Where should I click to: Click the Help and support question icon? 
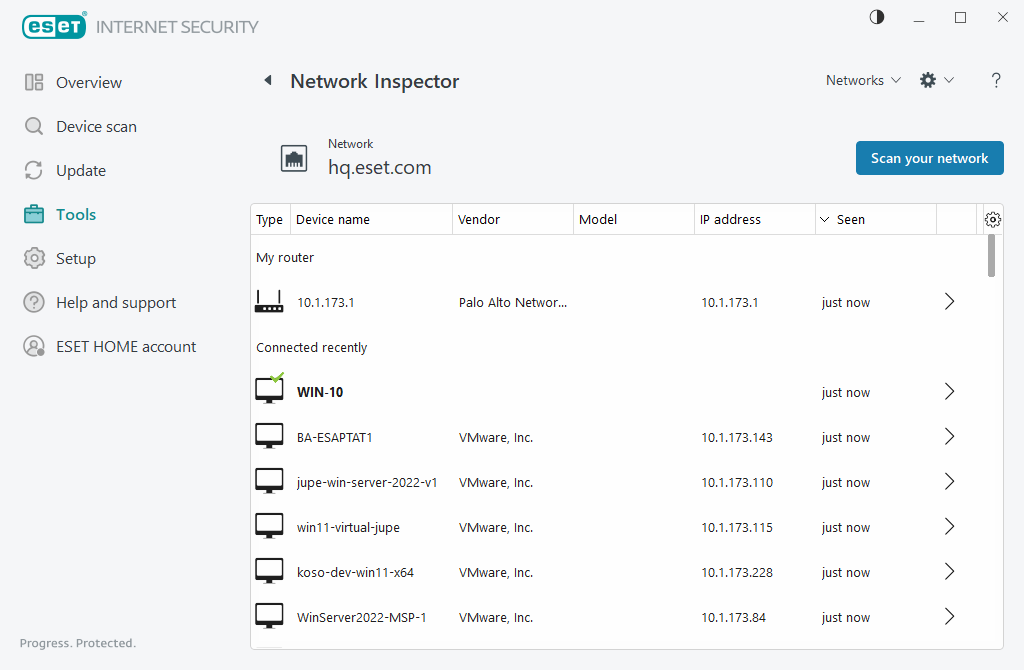coord(34,302)
